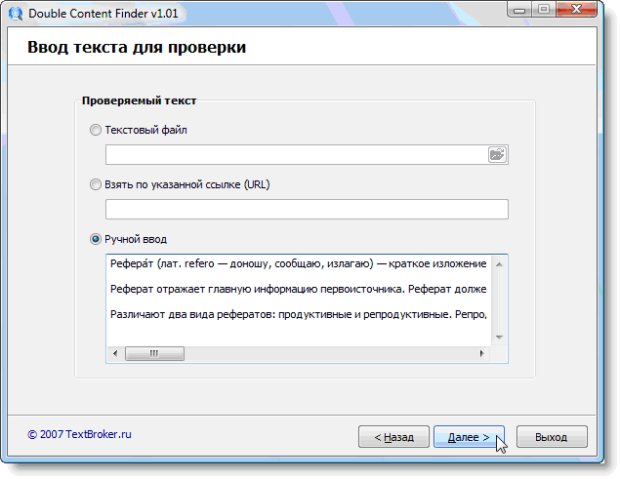Click the Double Content Finder title bar icon
The width and height of the screenshot is (620, 479).
[15, 13]
